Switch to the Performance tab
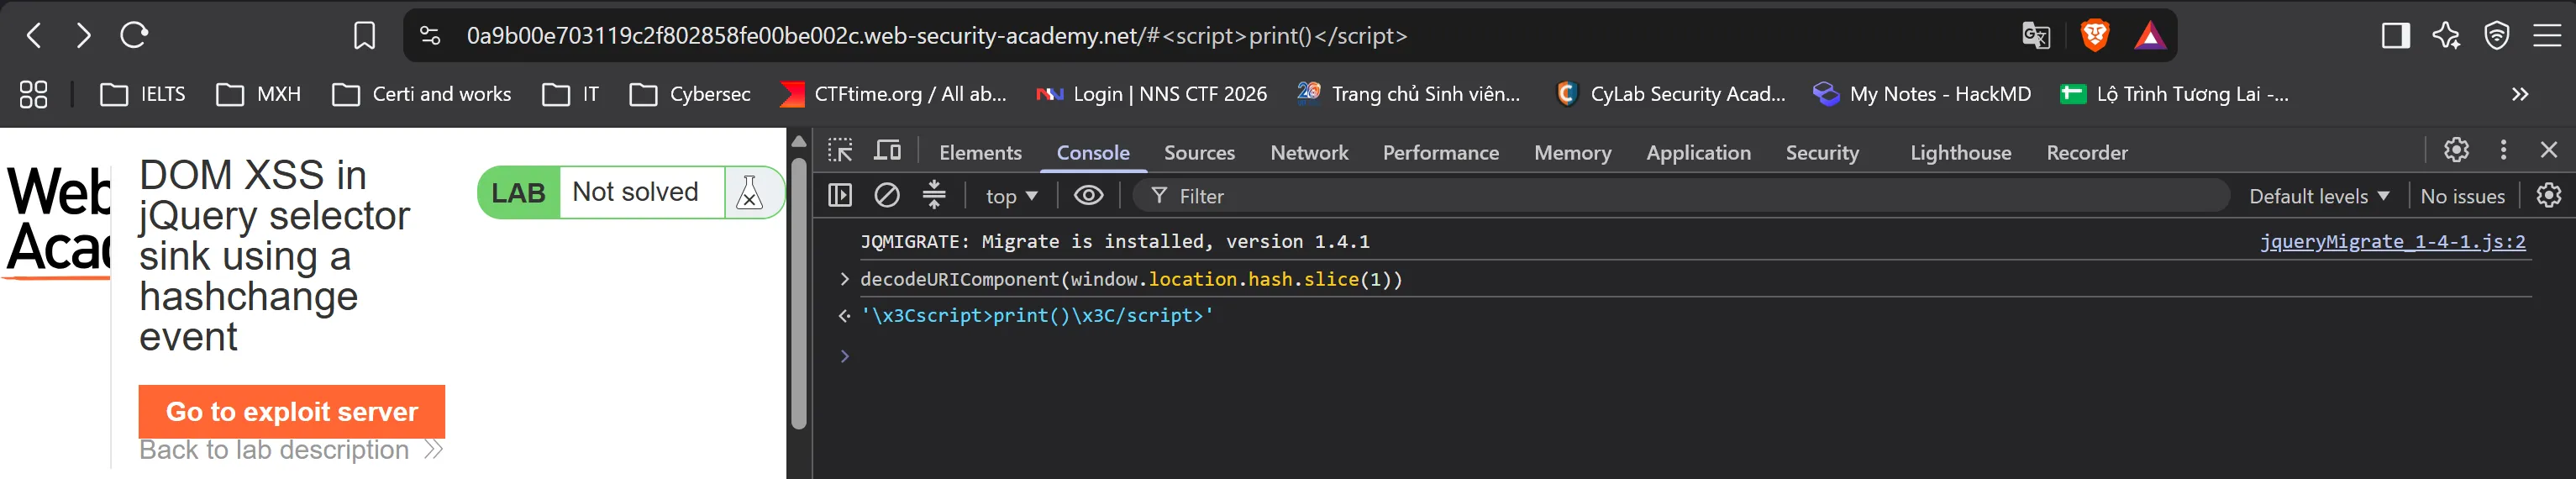The image size is (2576, 479). point(1440,153)
